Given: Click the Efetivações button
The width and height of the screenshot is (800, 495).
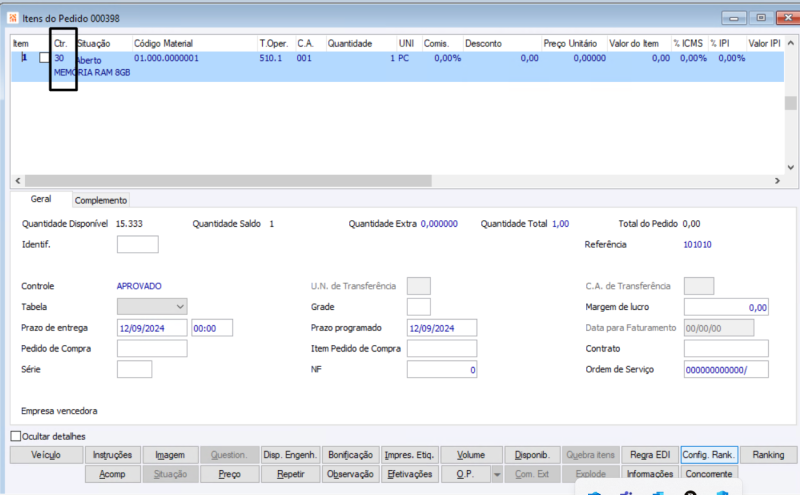Looking at the screenshot, I should 409,474.
